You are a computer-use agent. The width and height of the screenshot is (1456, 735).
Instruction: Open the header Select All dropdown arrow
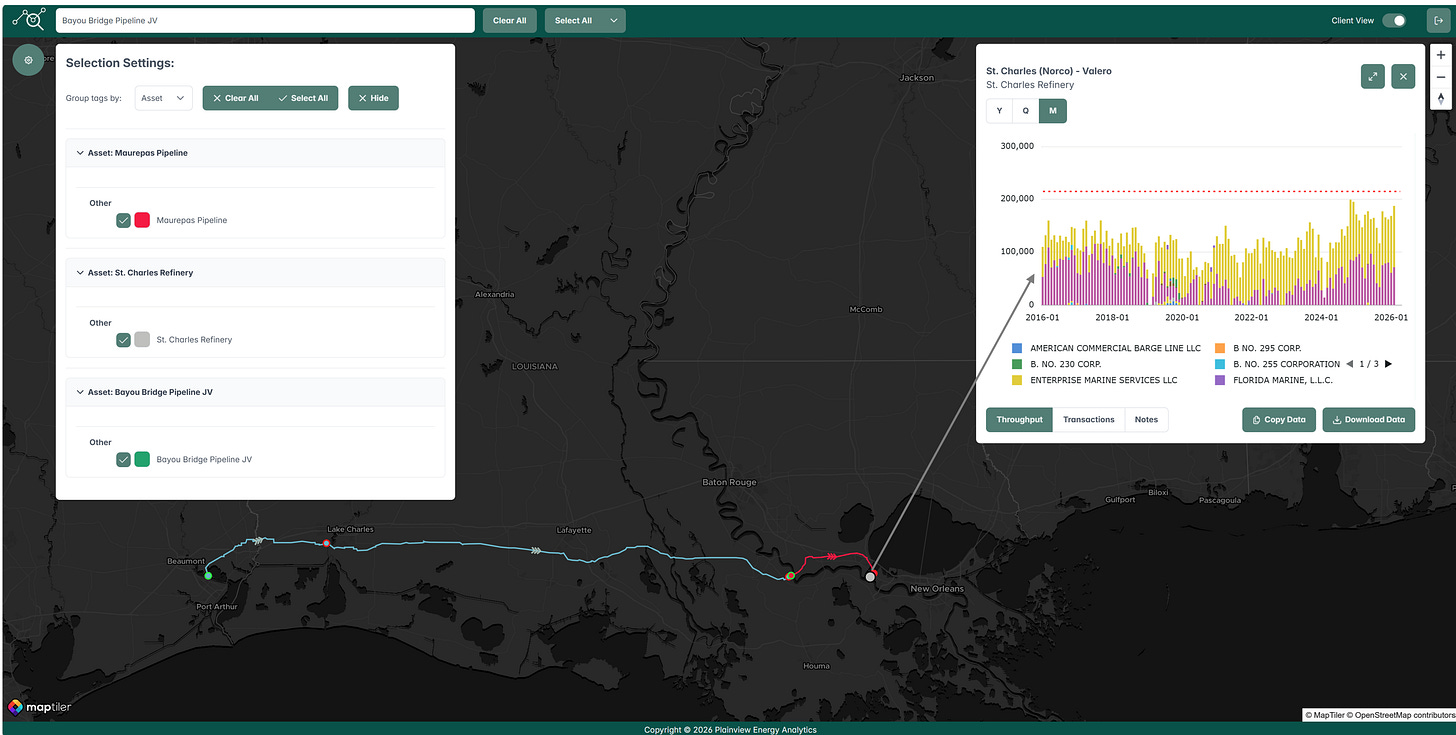tap(613, 20)
